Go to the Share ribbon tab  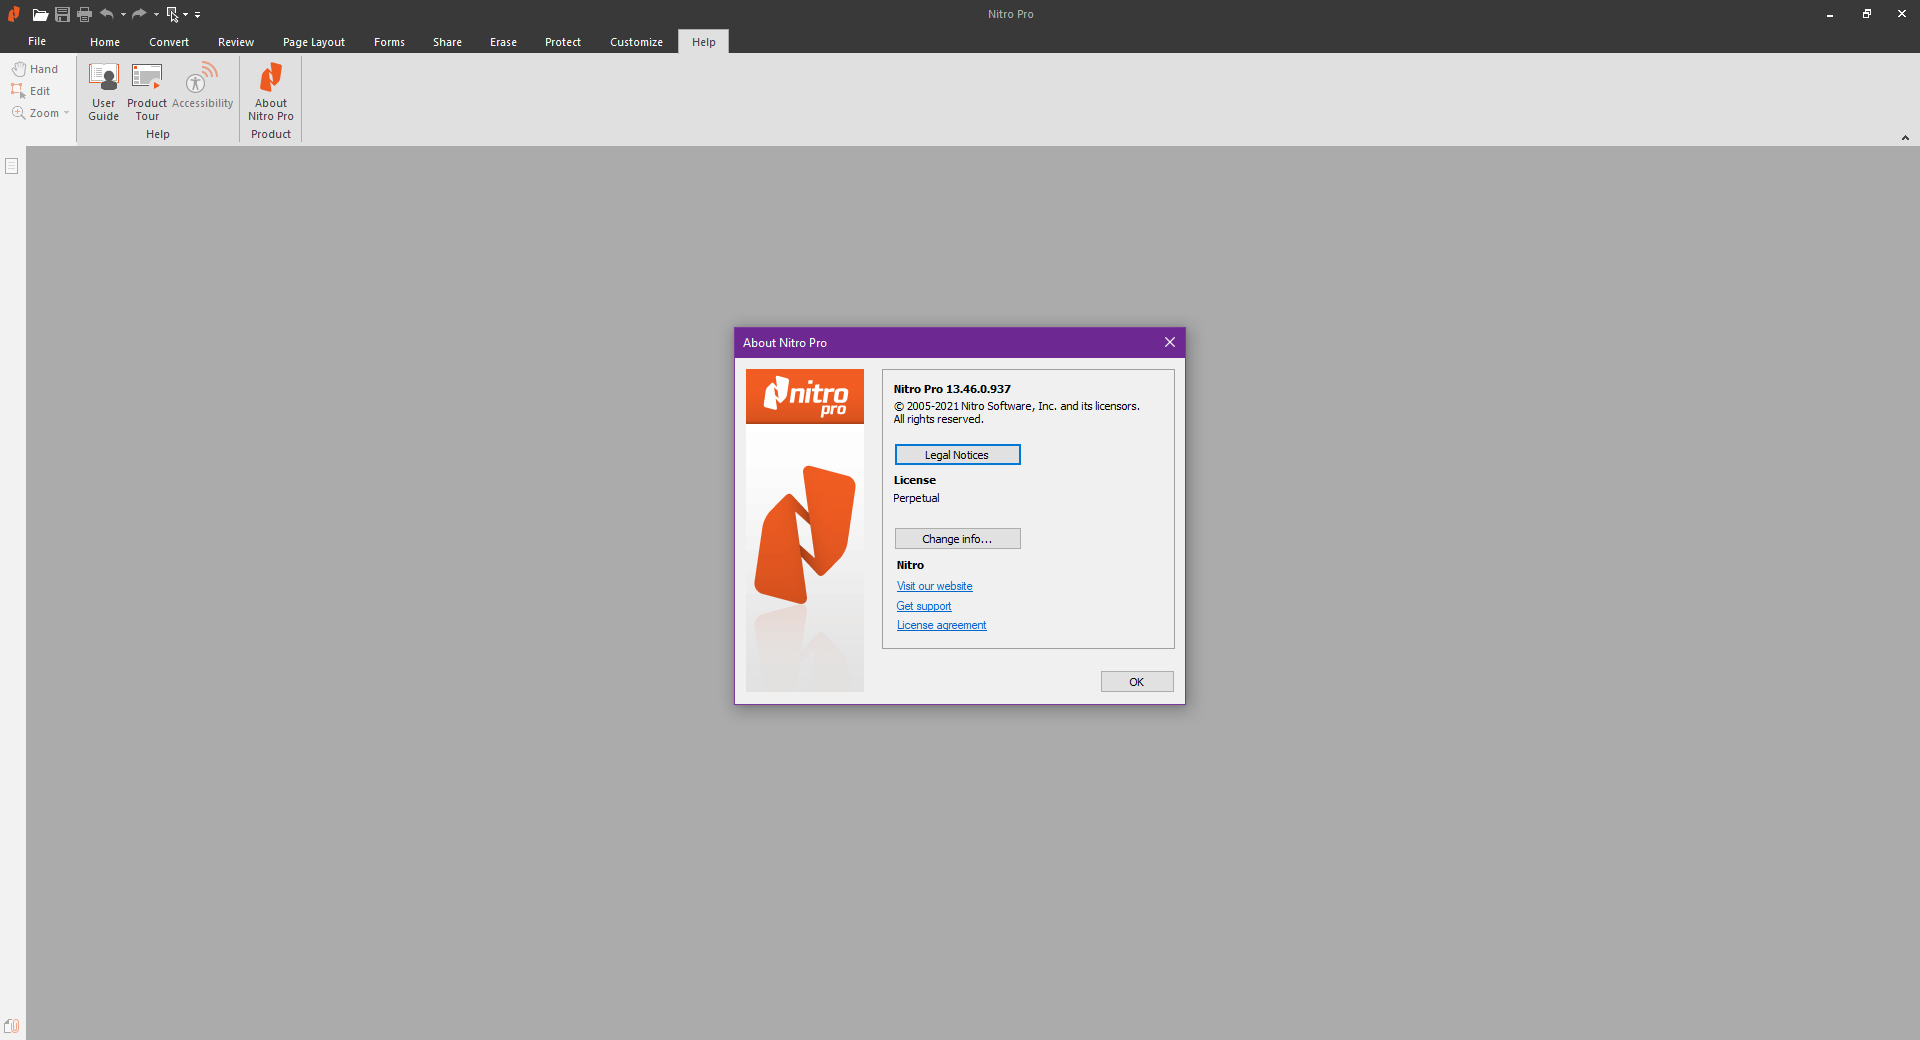448,42
